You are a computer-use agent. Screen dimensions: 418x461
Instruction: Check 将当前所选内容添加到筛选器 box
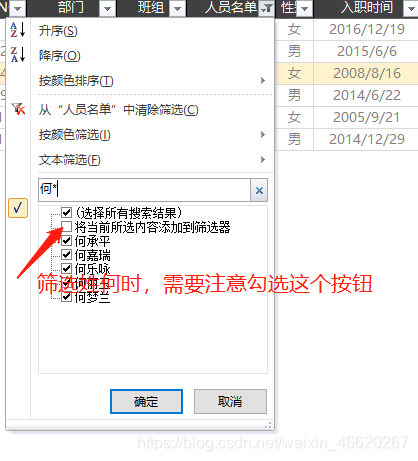coord(67,227)
